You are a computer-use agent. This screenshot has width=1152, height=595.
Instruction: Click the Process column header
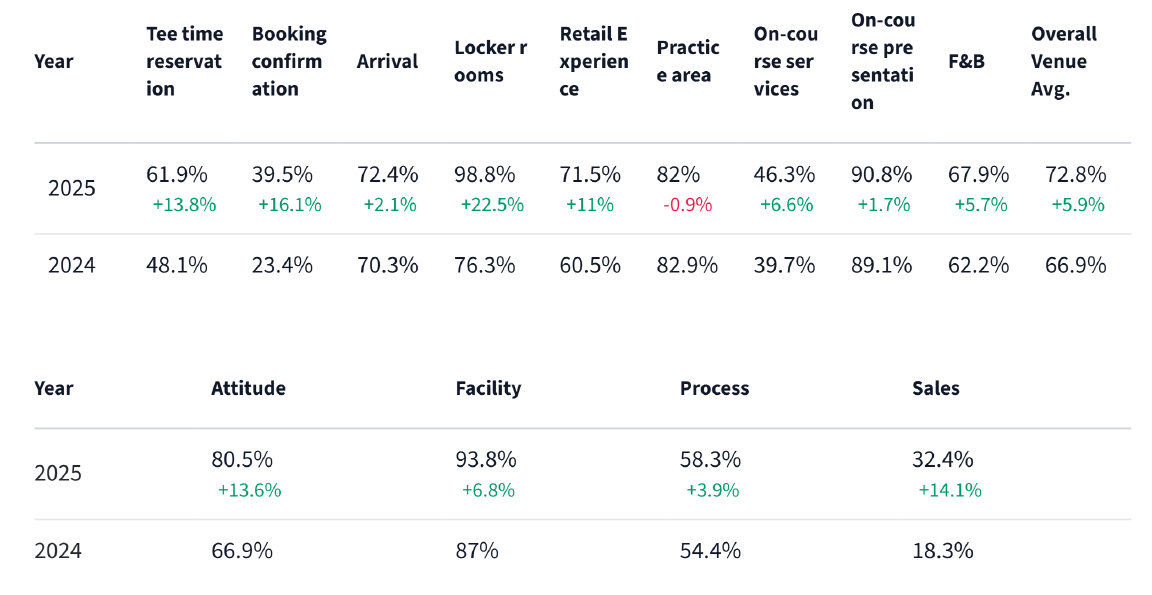[714, 388]
